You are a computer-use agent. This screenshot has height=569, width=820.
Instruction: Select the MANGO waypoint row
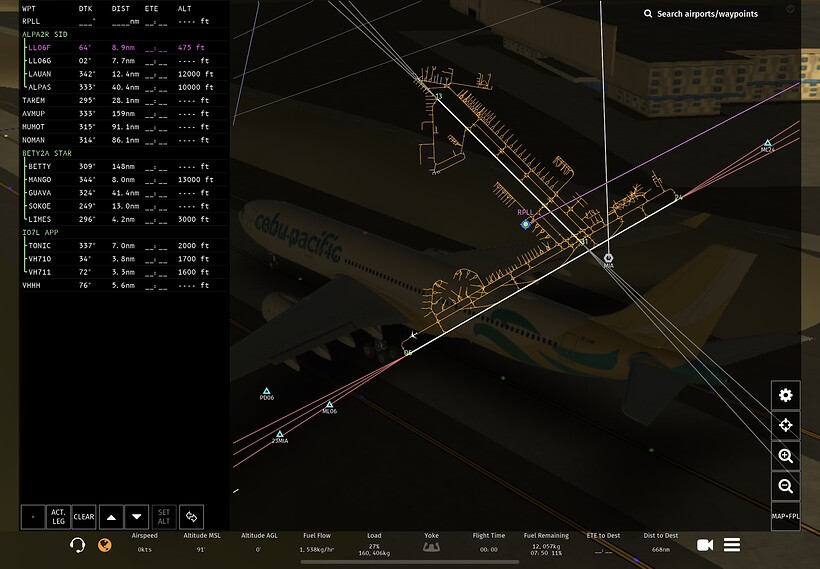(x=124, y=179)
